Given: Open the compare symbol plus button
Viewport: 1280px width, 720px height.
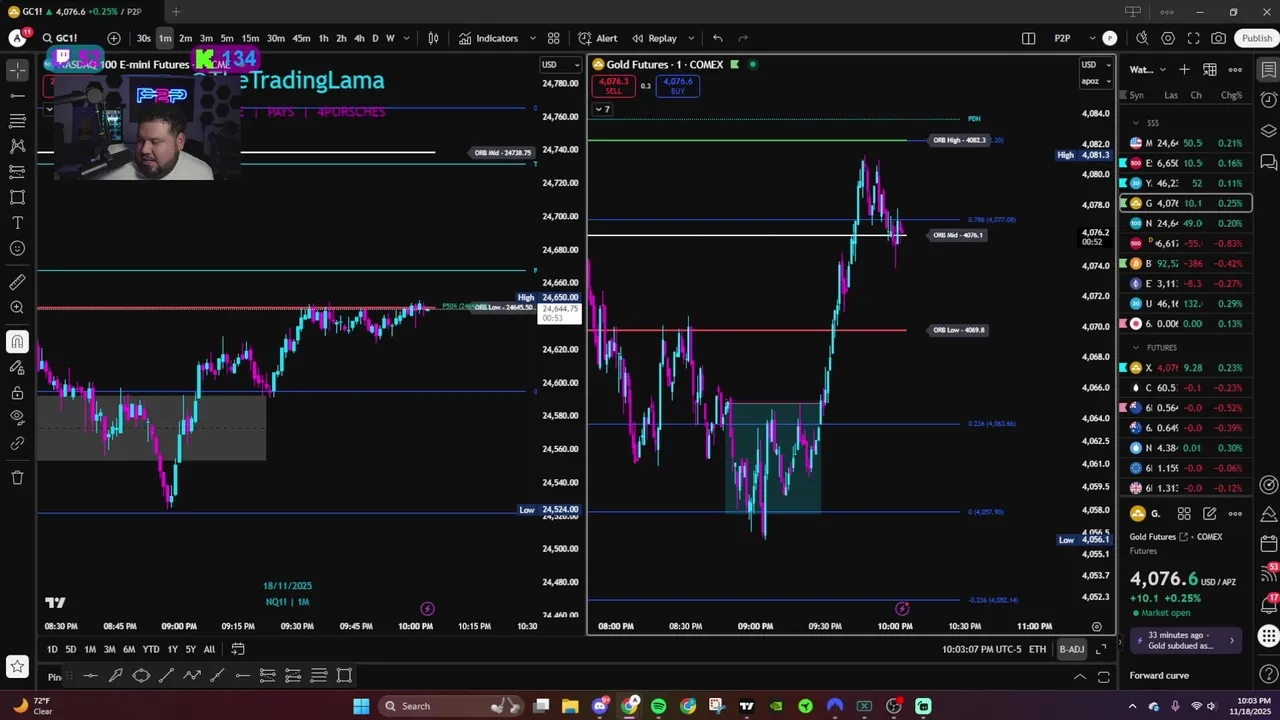Looking at the screenshot, I should pos(114,38).
